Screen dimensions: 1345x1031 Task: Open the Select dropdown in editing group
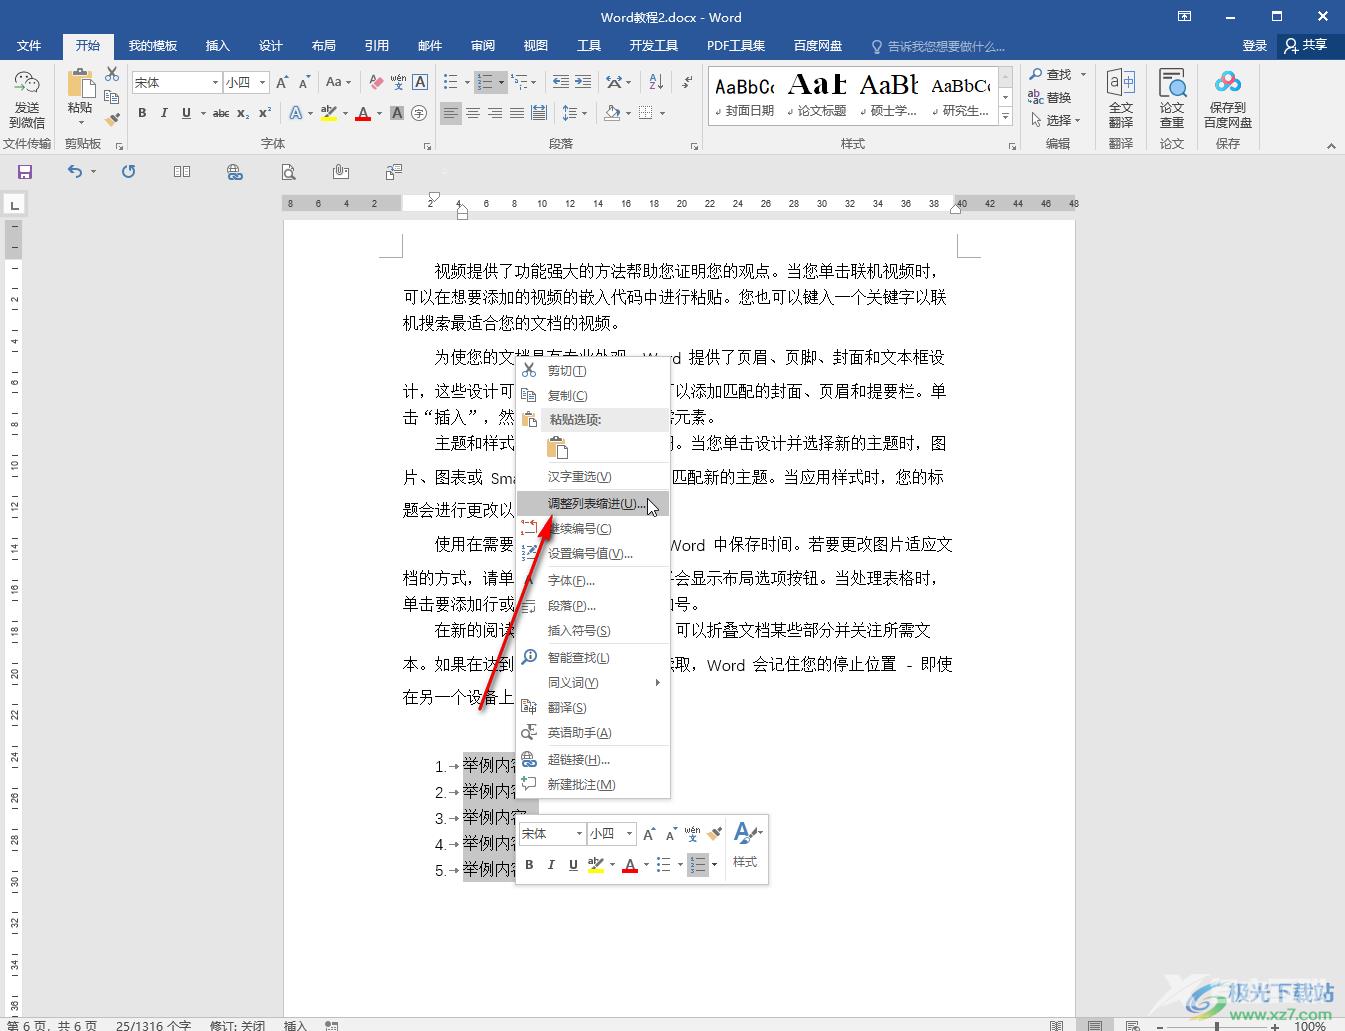point(1056,120)
